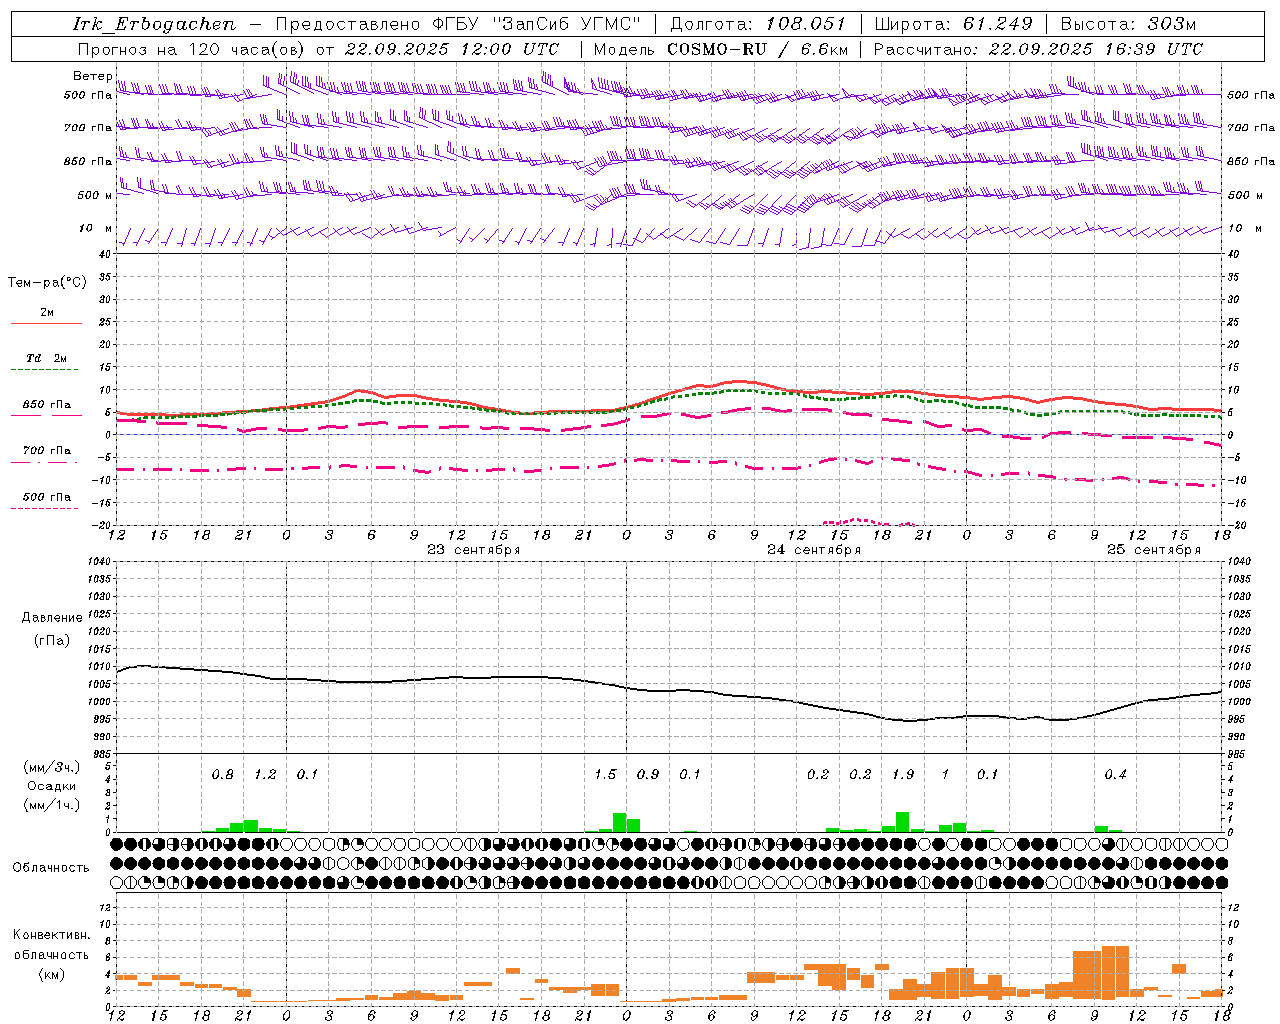Click the Тем-ра(°C) temperature axis label
Image resolution: width=1280 pixels, height=1024 pixels.
click(x=47, y=283)
